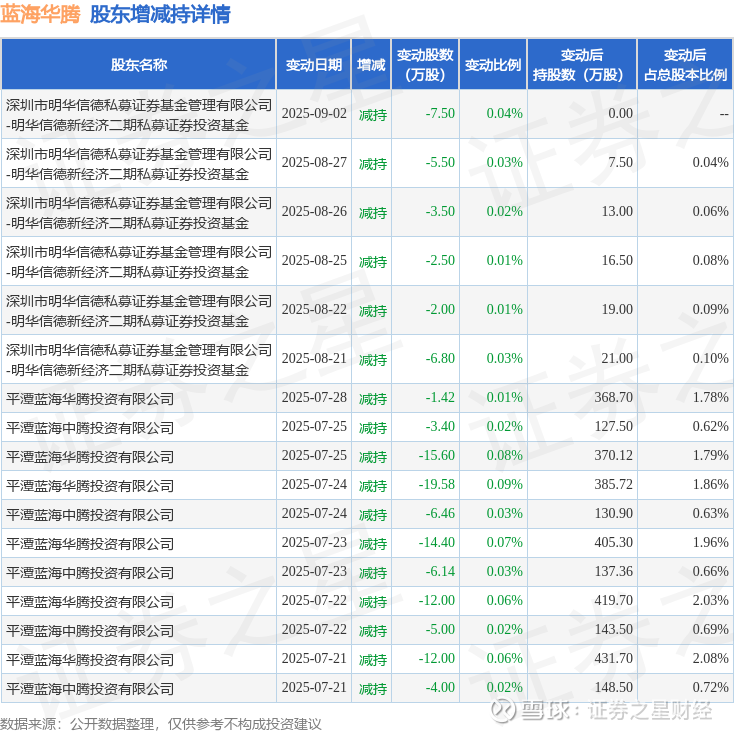
Task: Click the share change value -6.14
Action: [x=440, y=572]
